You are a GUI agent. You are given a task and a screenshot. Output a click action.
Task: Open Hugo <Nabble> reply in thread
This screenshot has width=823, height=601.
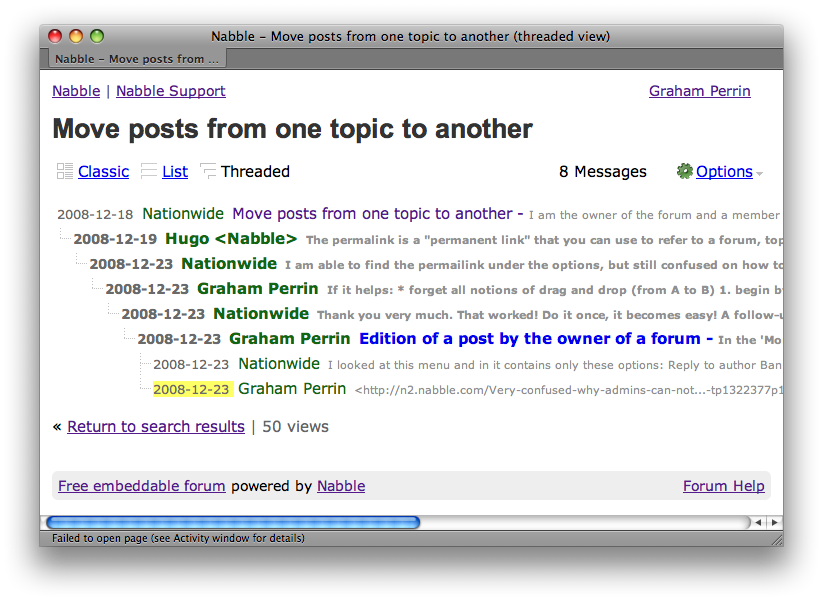pyautogui.click(x=231, y=239)
